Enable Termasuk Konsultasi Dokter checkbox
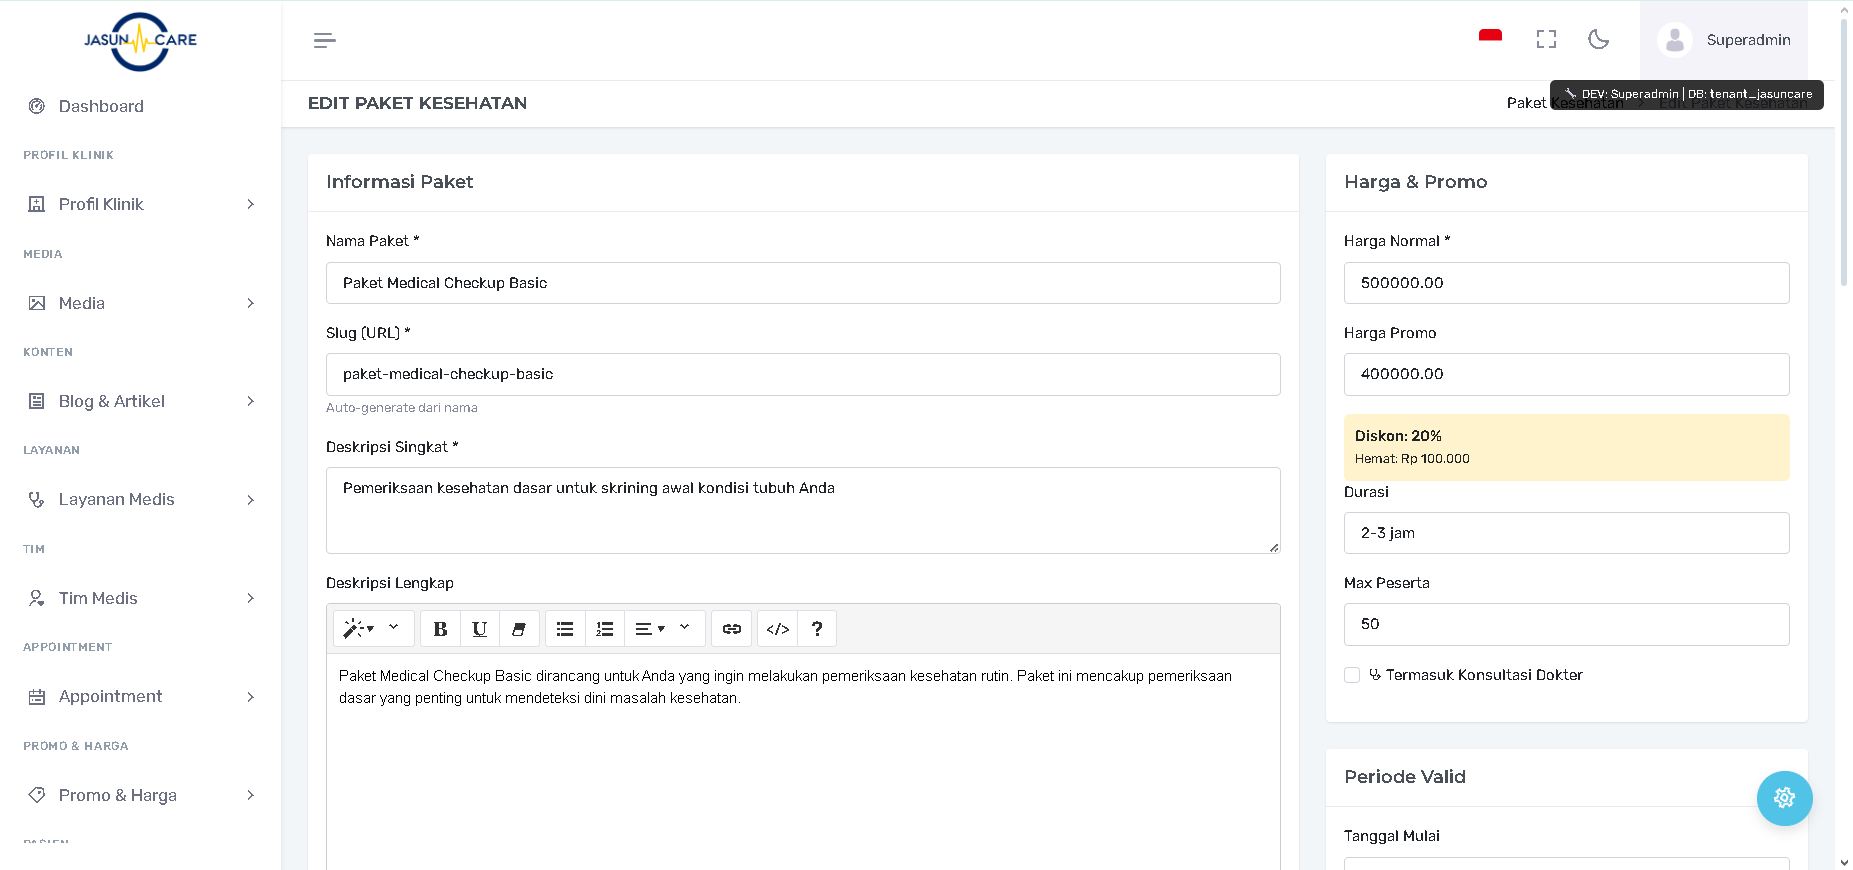The image size is (1853, 870). 1352,675
